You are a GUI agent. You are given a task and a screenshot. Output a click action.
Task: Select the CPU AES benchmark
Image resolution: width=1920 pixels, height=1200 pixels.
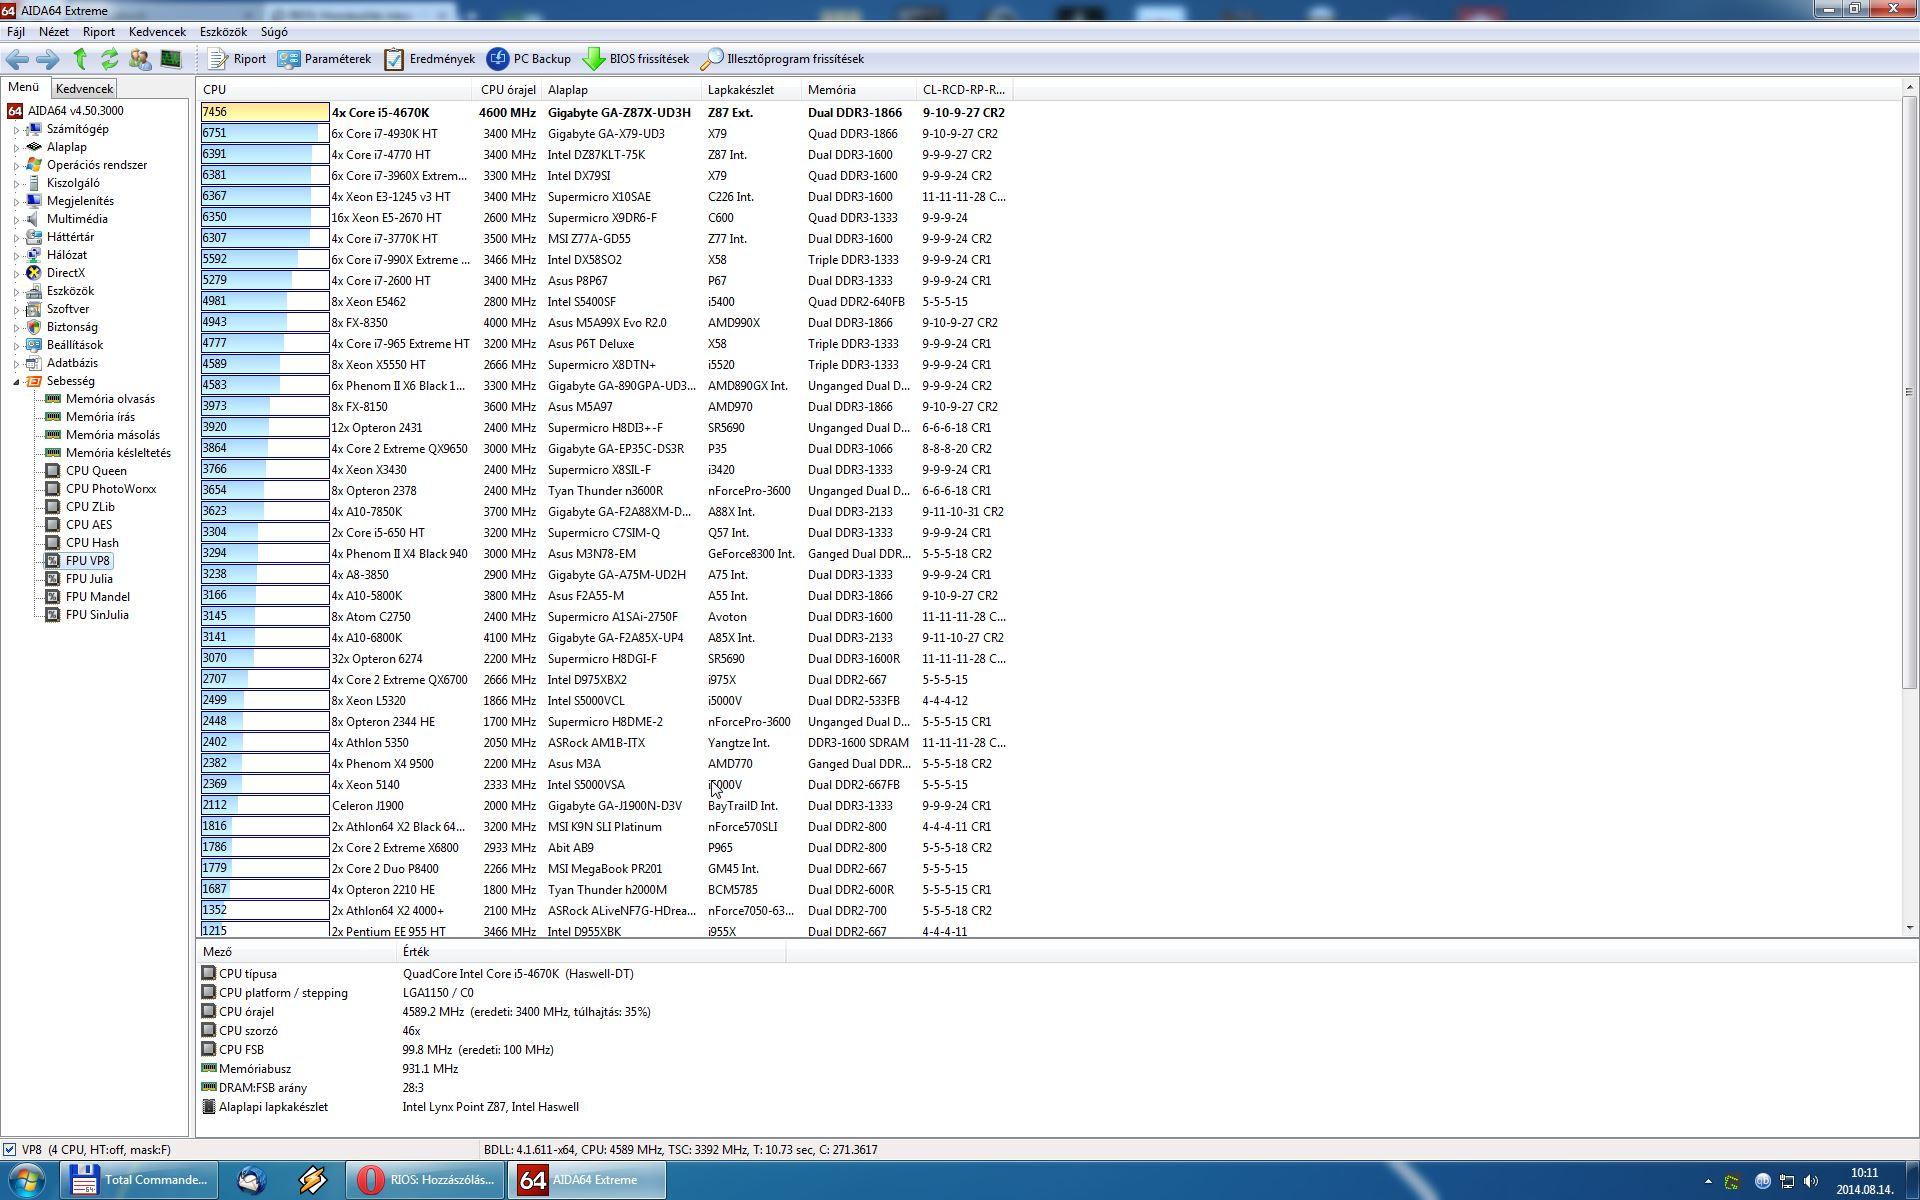click(x=89, y=525)
